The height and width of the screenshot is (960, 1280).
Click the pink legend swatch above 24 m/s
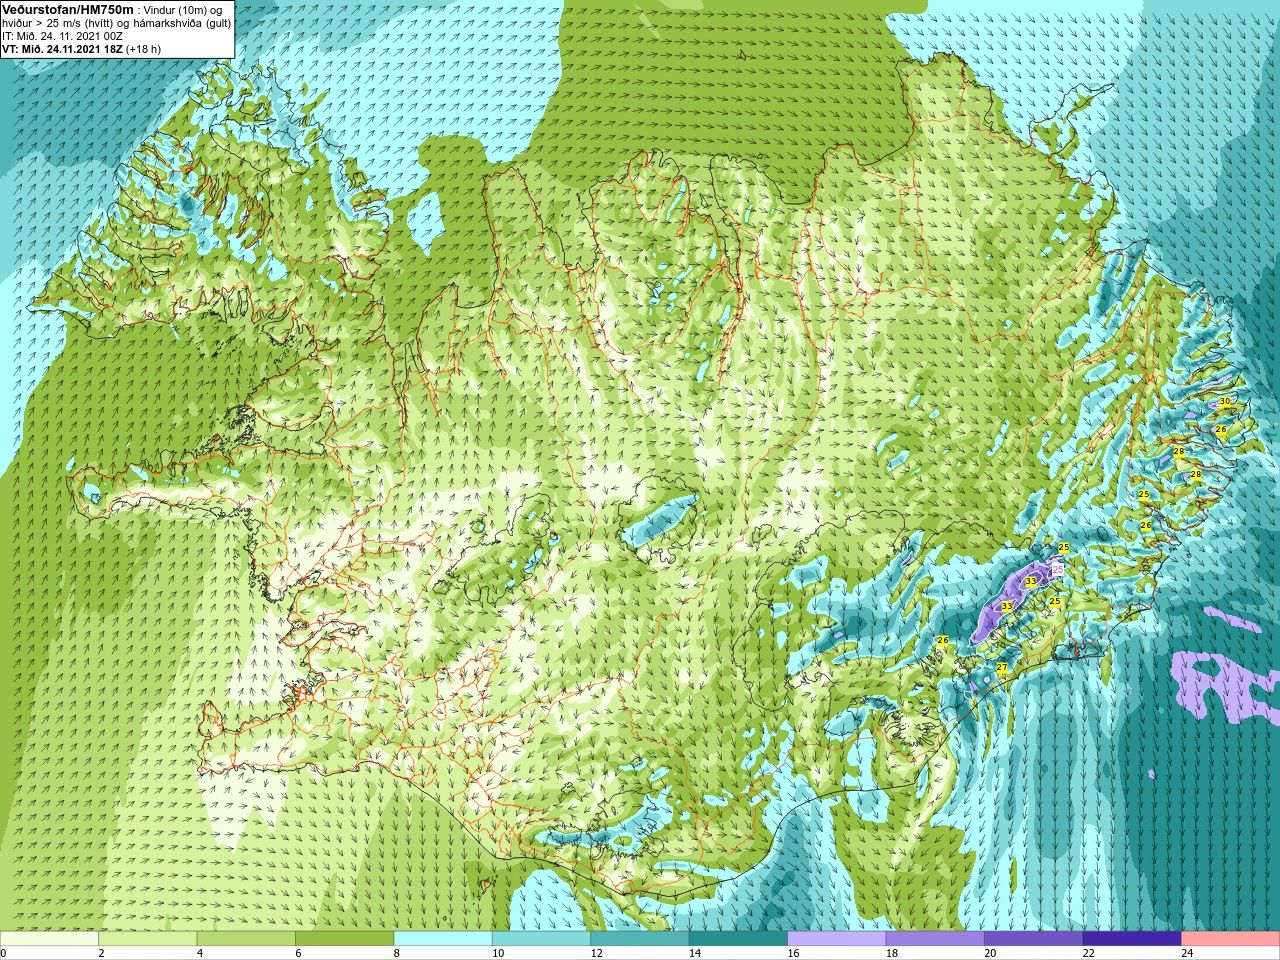point(1231,938)
